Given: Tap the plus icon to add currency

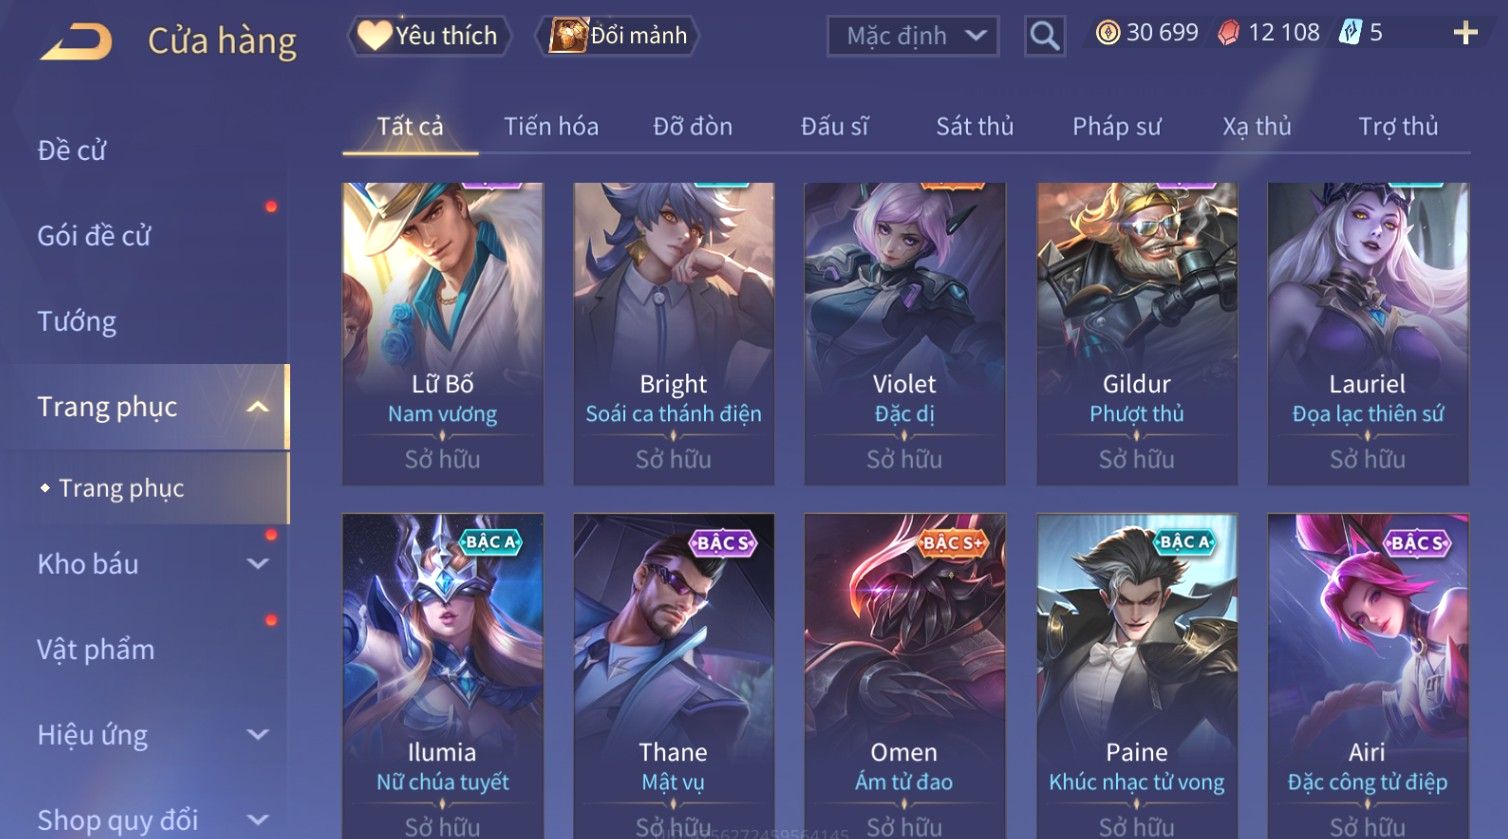Looking at the screenshot, I should click(1465, 33).
